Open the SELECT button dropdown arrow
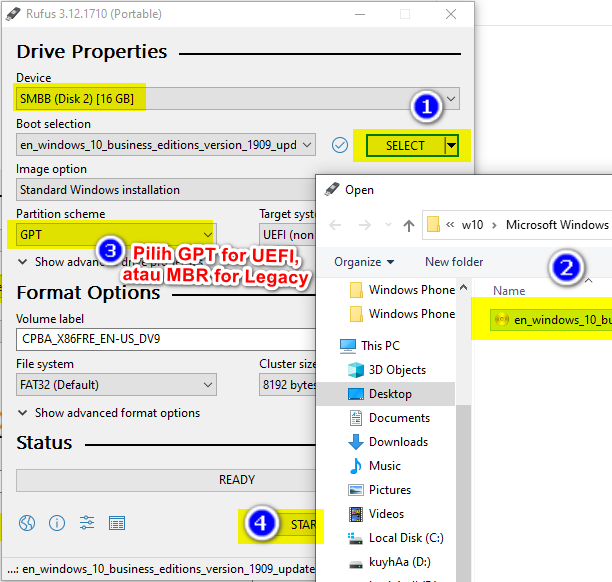The height and width of the screenshot is (582, 612). (x=451, y=146)
